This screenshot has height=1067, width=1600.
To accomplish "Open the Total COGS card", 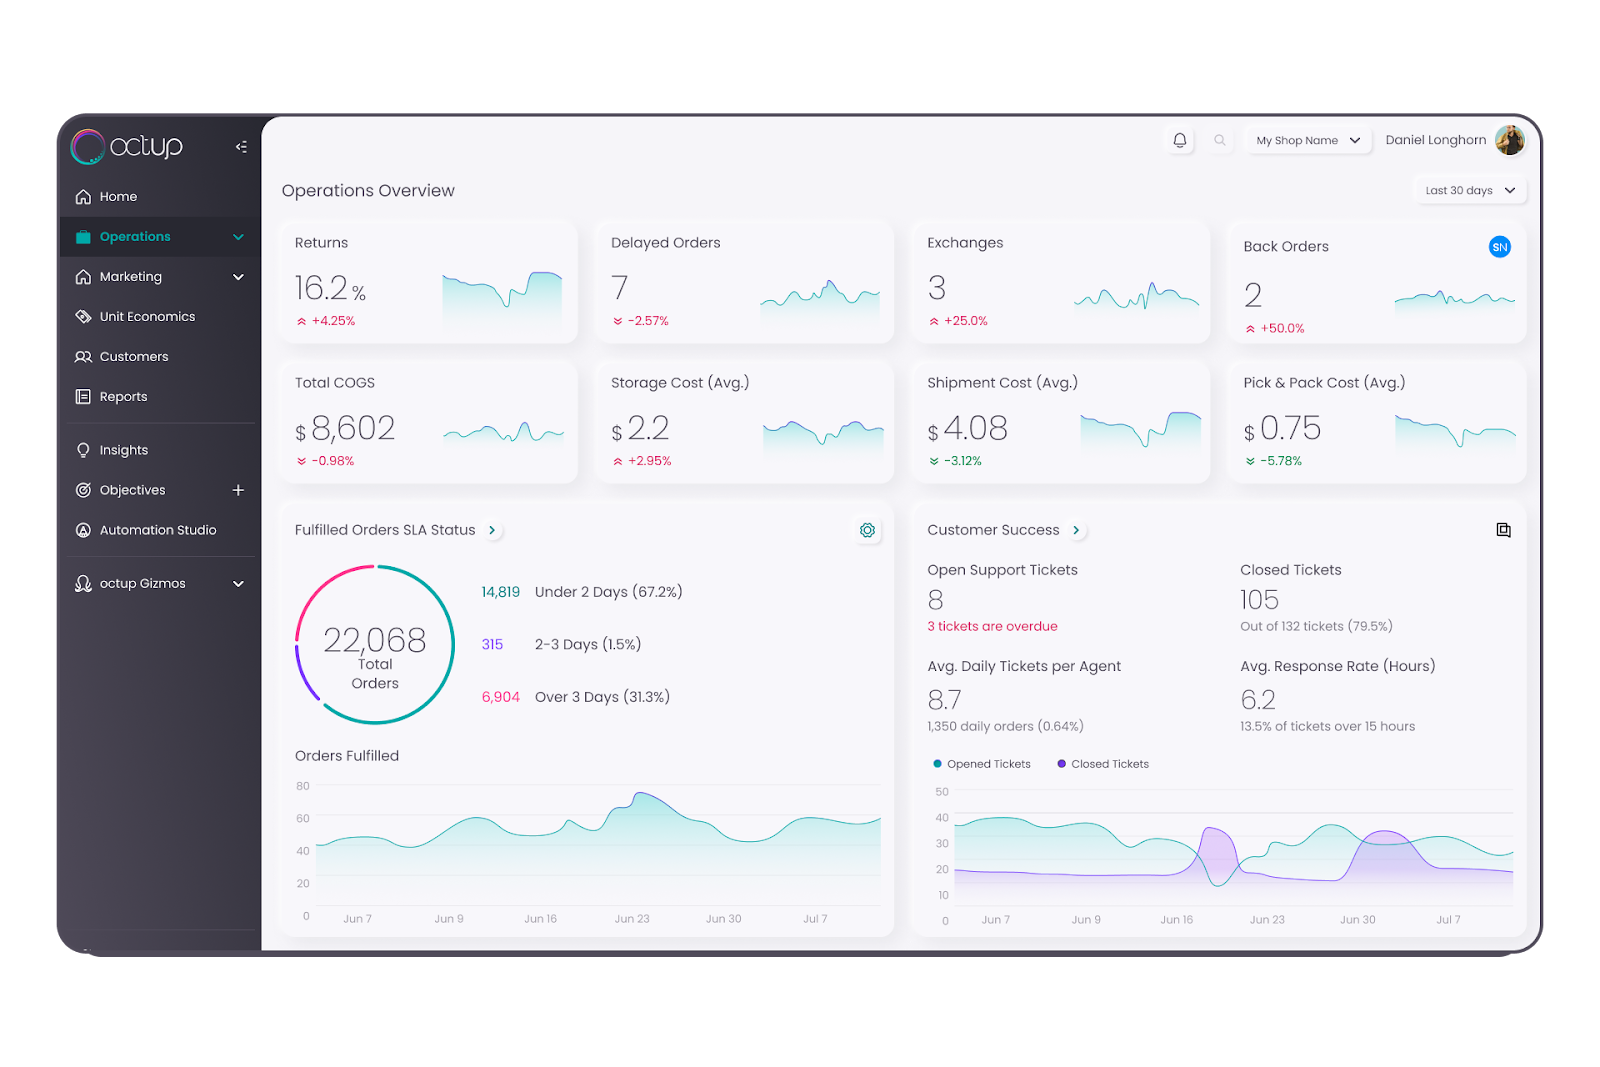I will (429, 422).
